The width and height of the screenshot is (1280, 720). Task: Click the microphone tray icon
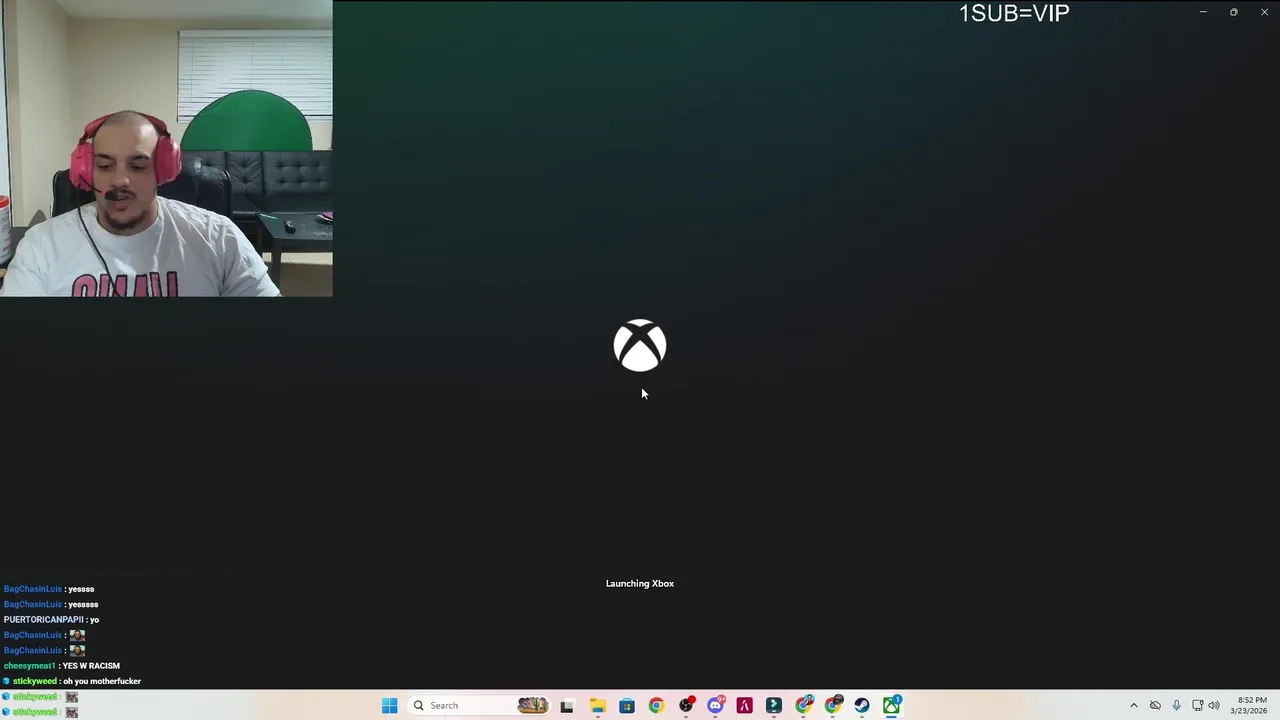click(x=1176, y=705)
